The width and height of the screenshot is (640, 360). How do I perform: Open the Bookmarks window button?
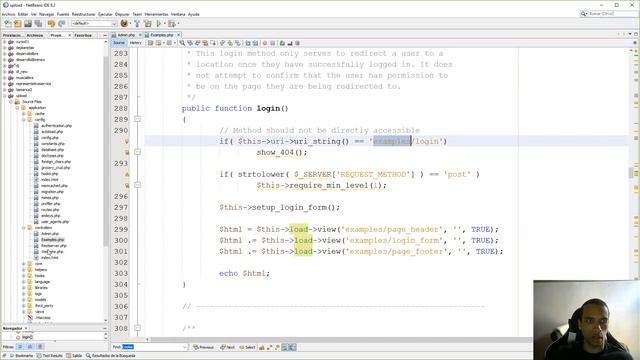coord(21,356)
